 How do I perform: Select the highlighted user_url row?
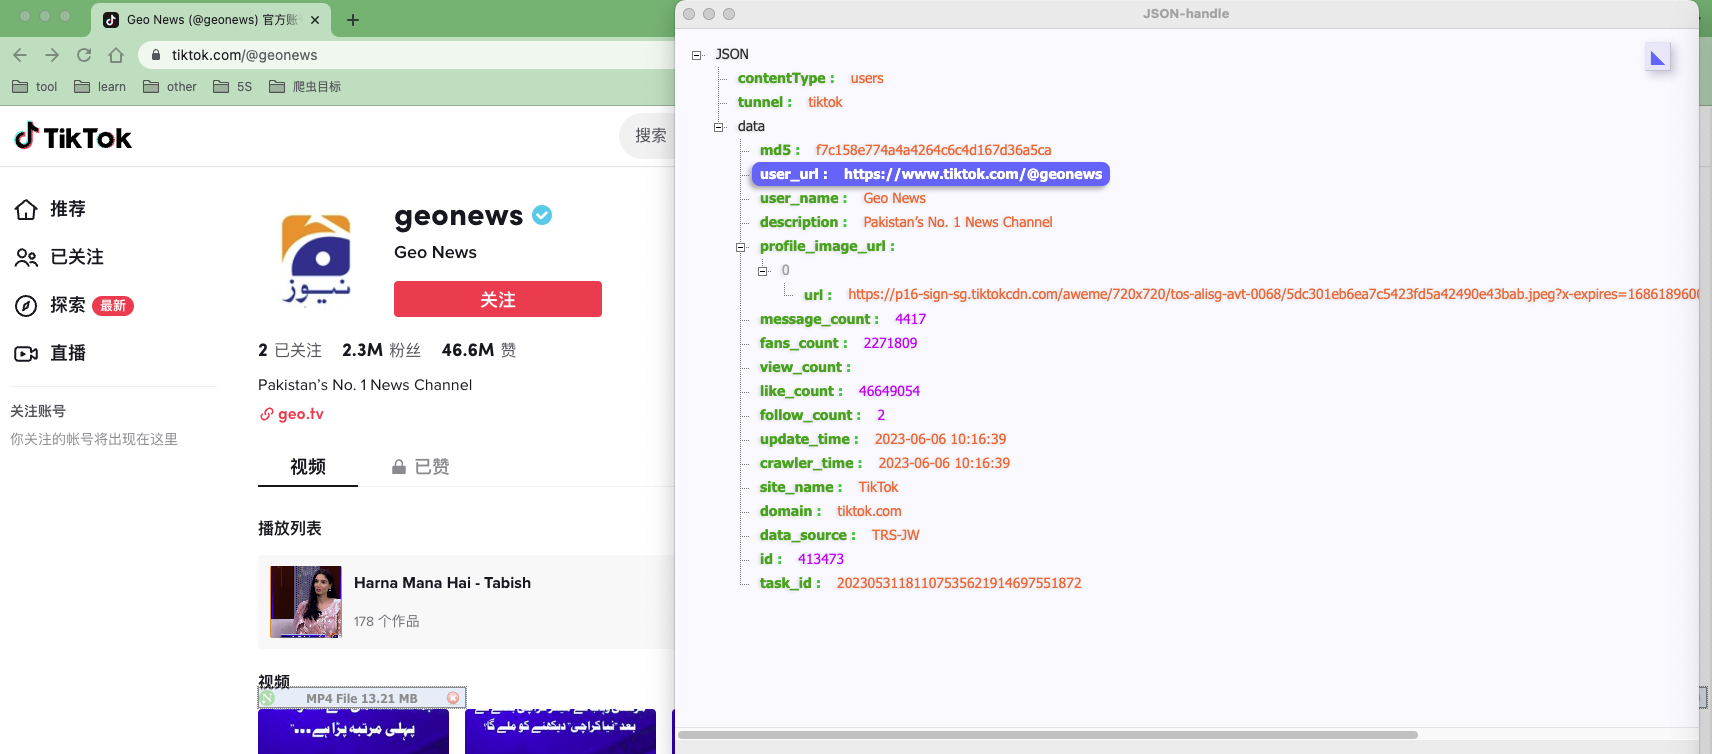(930, 174)
